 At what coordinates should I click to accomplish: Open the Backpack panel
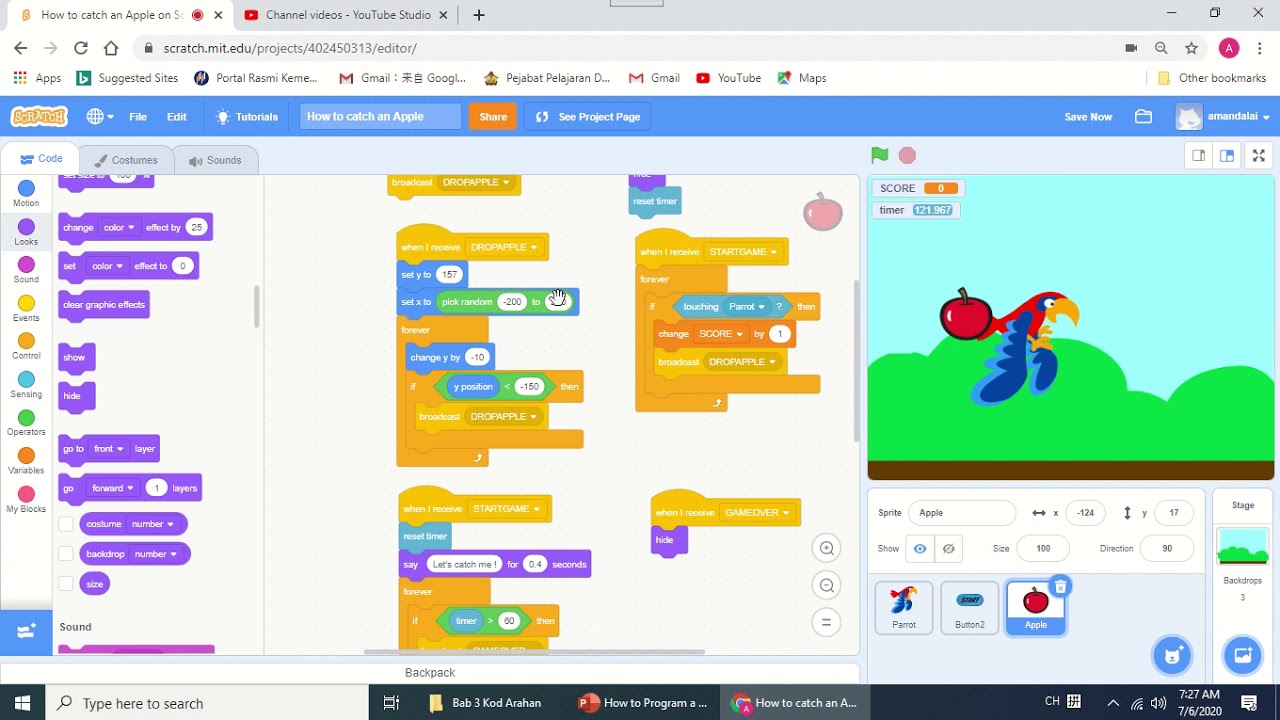pyautogui.click(x=430, y=673)
